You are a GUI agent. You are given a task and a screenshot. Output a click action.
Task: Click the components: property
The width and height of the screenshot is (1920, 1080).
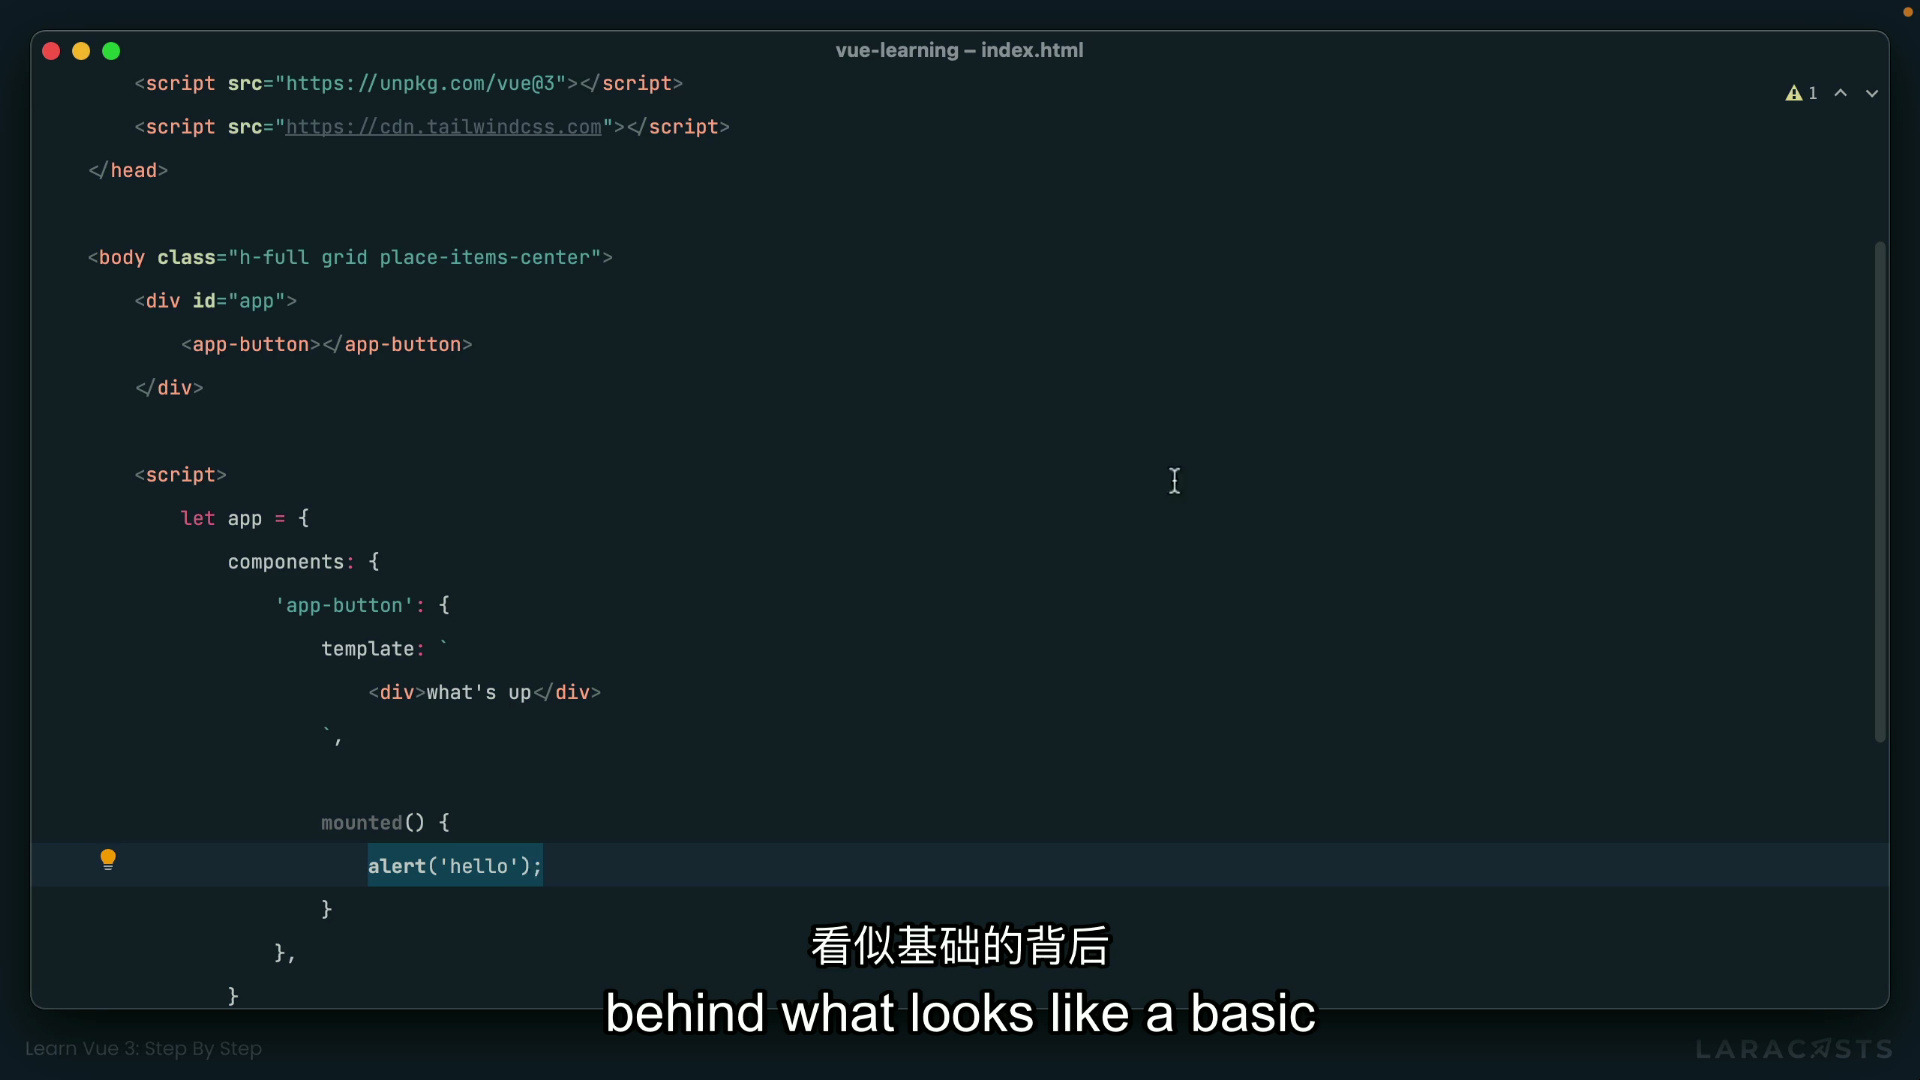coord(291,562)
